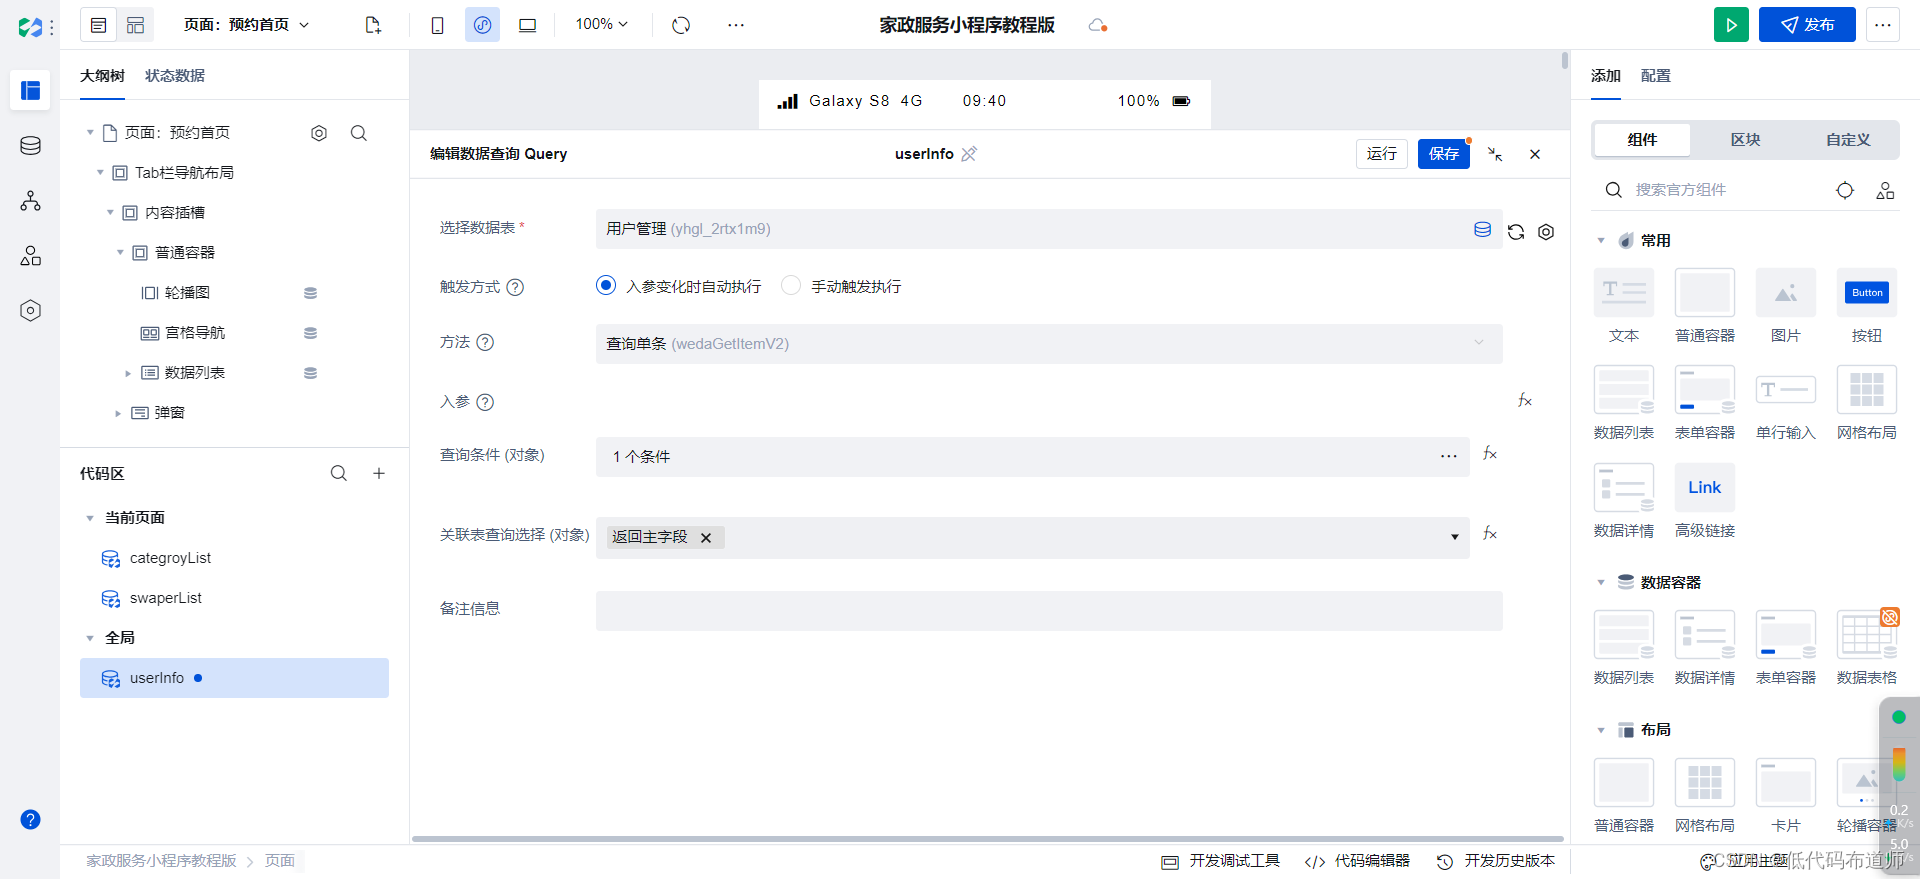
Task: Click the 选择数据表 用户管理 field
Action: point(1049,229)
